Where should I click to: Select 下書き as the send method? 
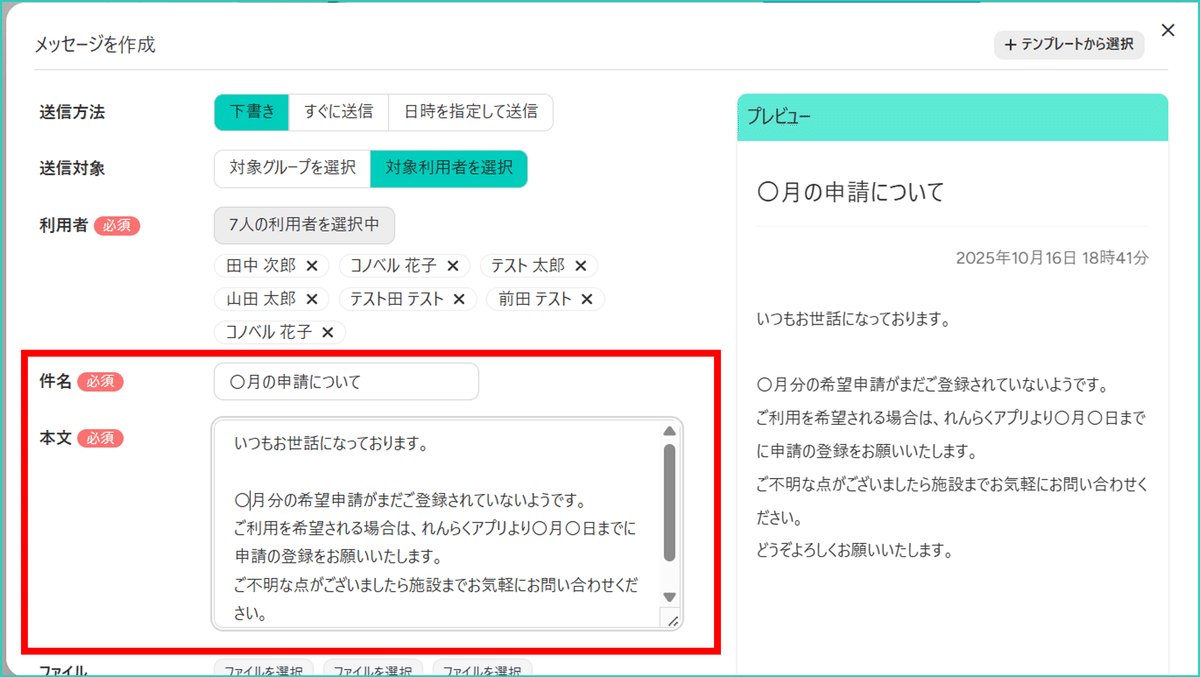point(251,112)
